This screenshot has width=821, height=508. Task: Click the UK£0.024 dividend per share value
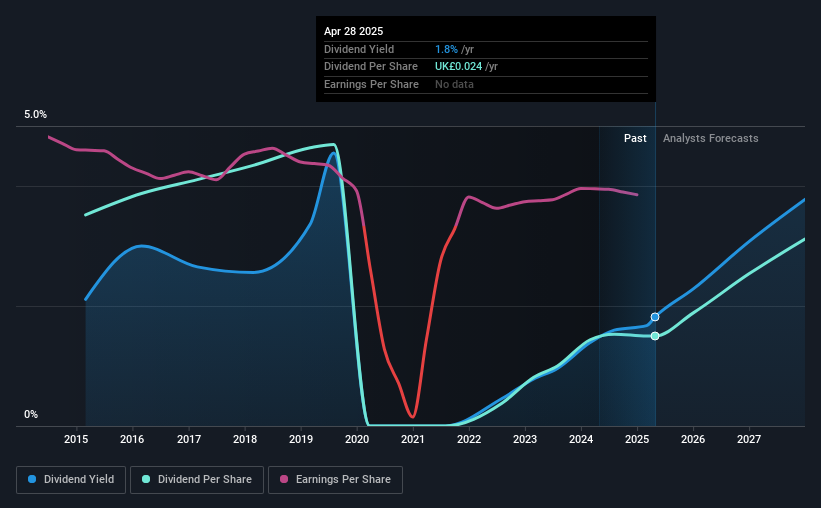click(x=458, y=67)
